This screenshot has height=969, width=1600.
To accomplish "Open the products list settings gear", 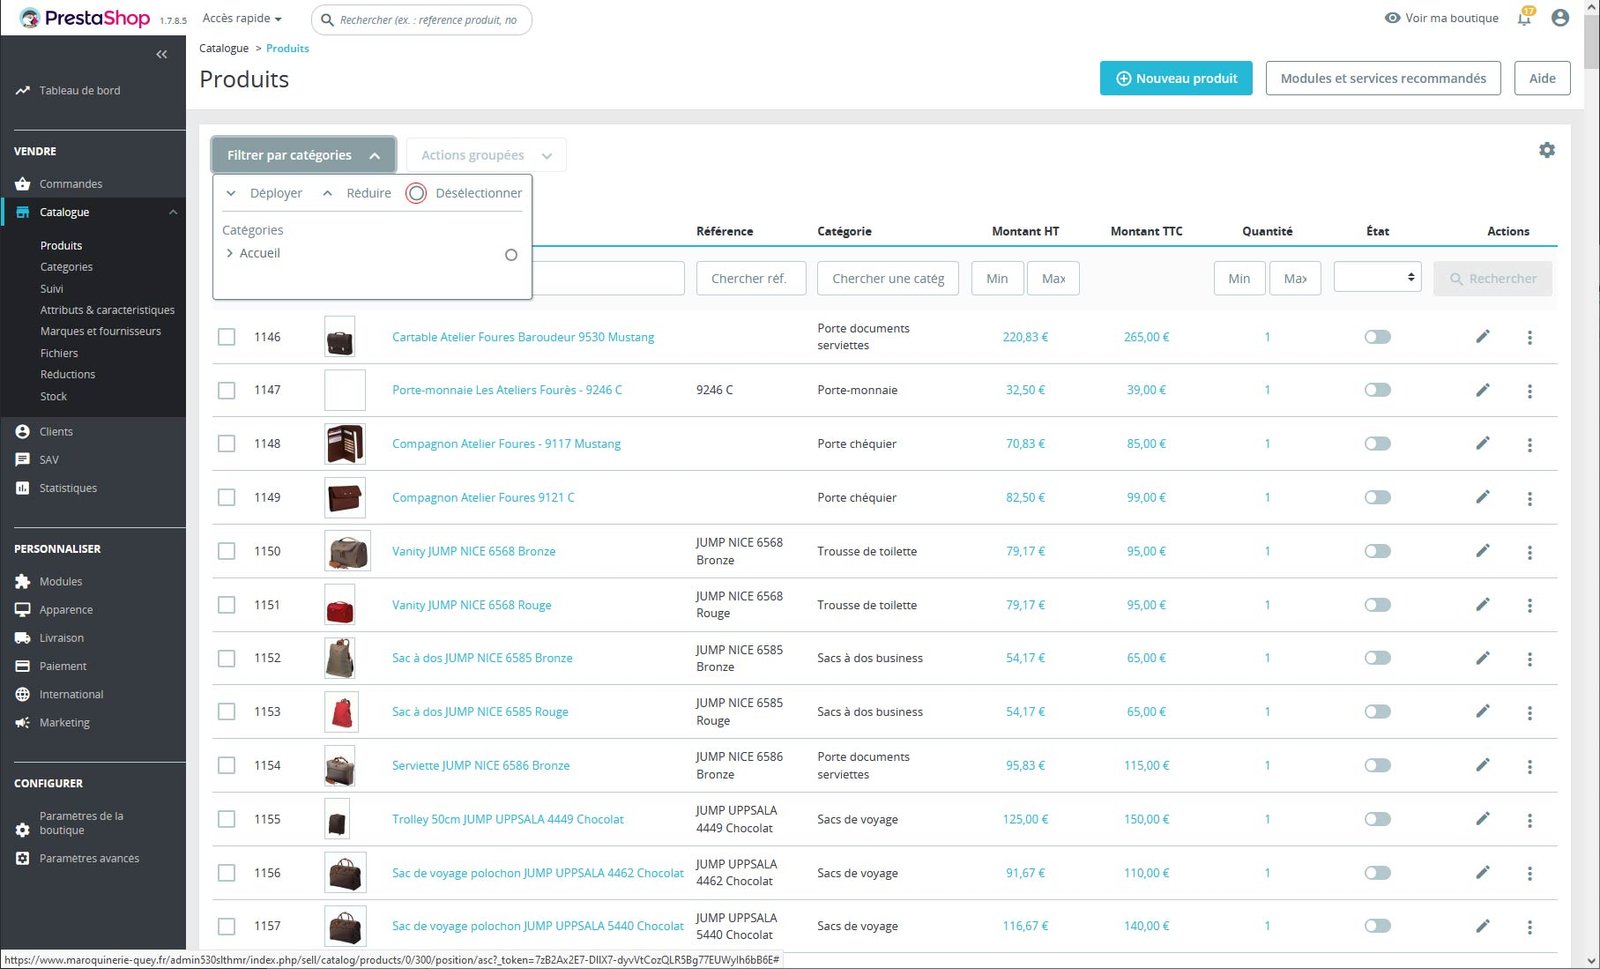I will click(1546, 150).
